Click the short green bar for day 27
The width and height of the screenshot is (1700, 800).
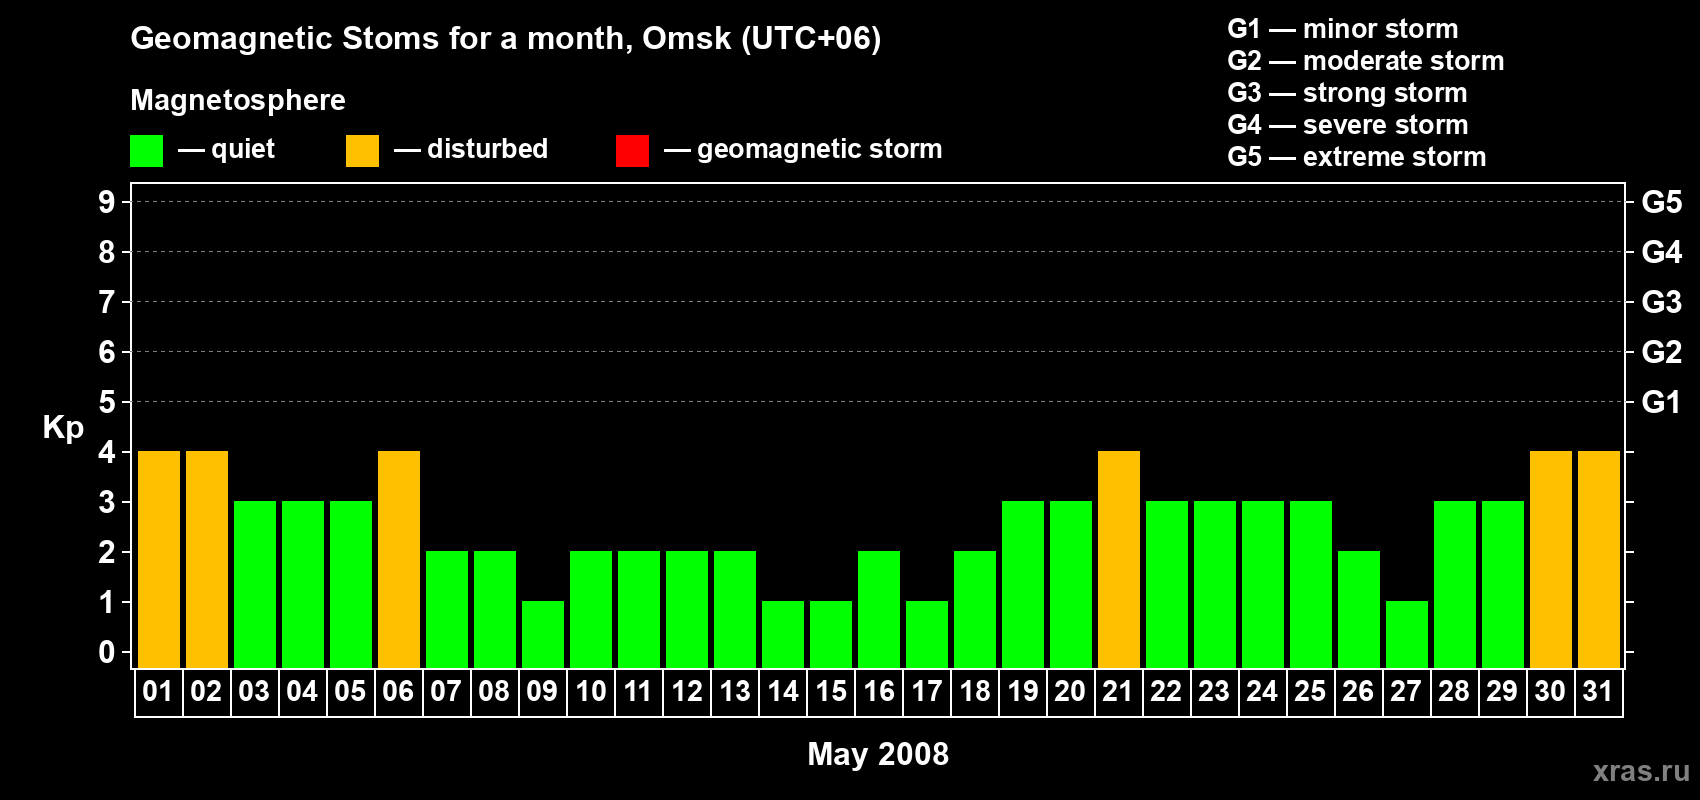point(1407,635)
